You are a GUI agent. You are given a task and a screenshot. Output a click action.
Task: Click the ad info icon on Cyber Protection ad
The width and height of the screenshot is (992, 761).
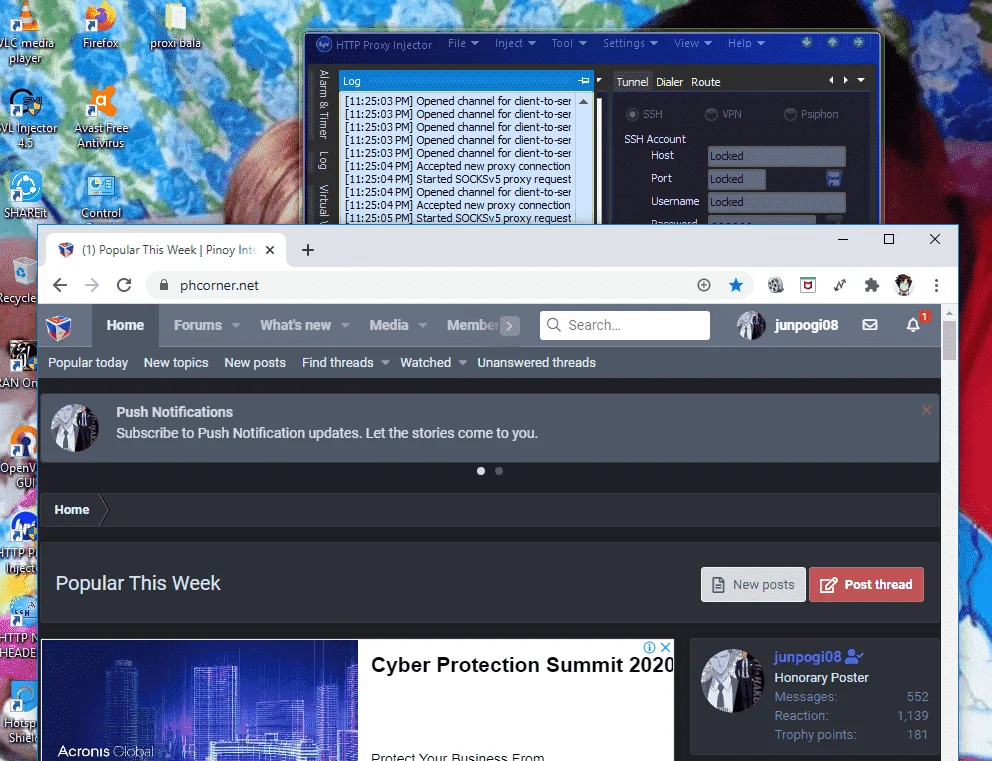(649, 647)
